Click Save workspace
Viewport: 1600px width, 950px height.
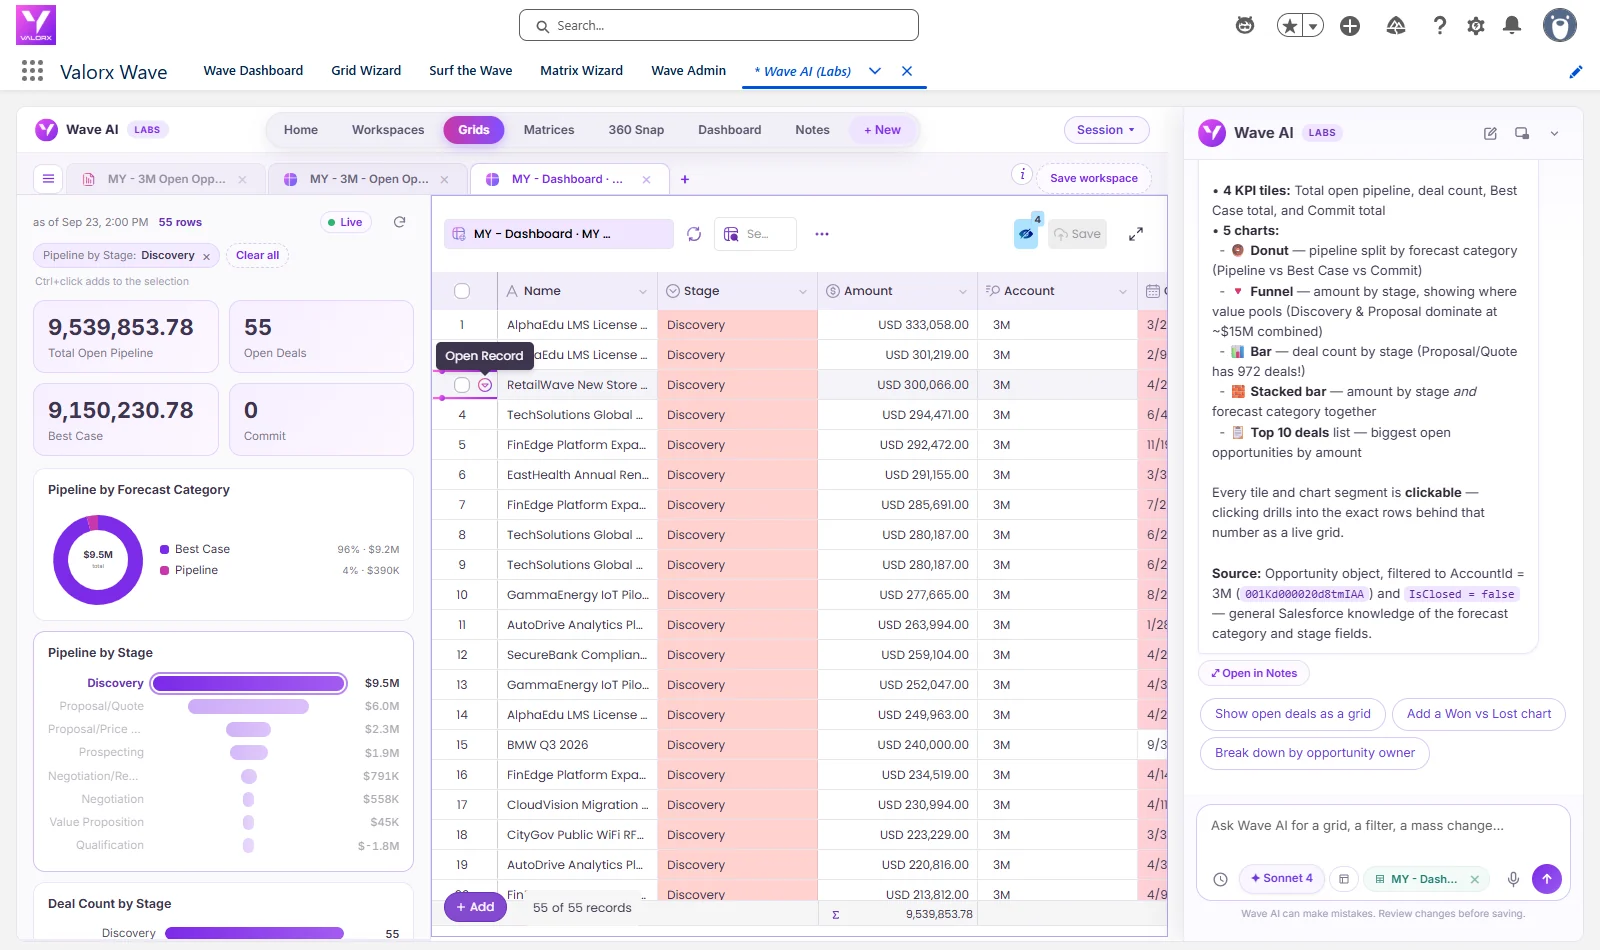click(x=1094, y=178)
